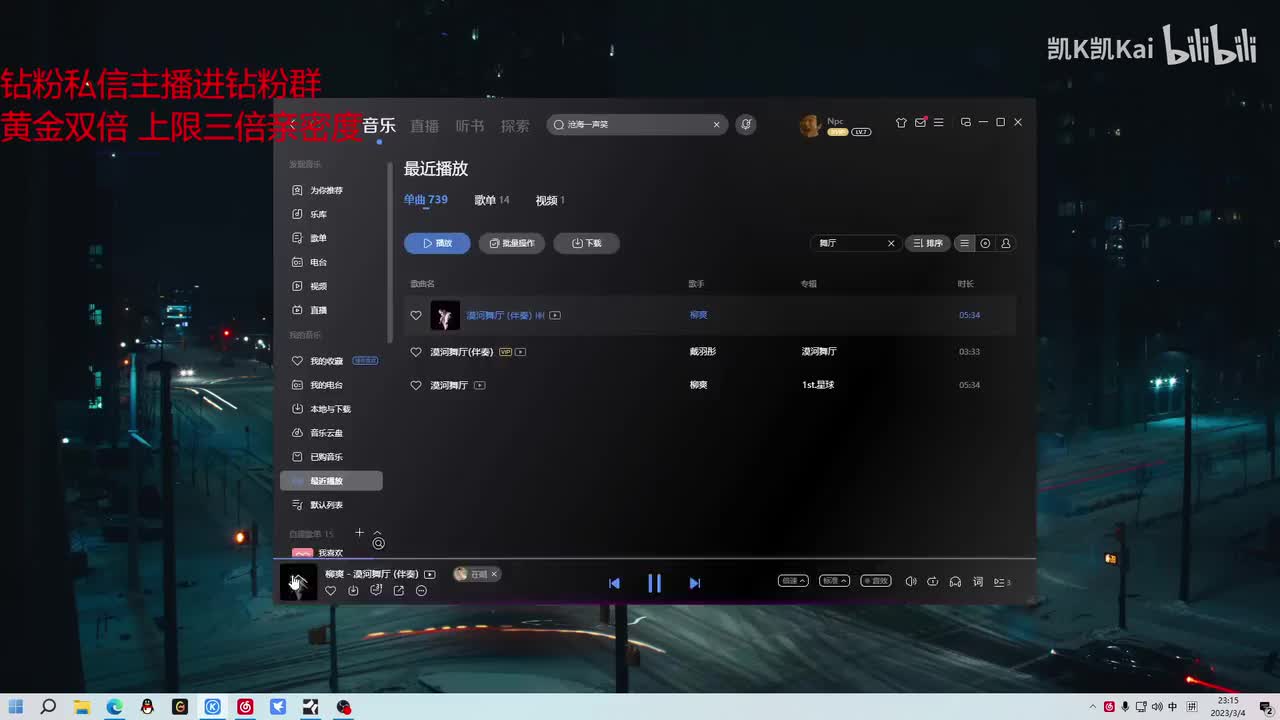Image resolution: width=1280 pixels, height=720 pixels.
Task: Select the 视频 1 tab
Action: (x=550, y=200)
